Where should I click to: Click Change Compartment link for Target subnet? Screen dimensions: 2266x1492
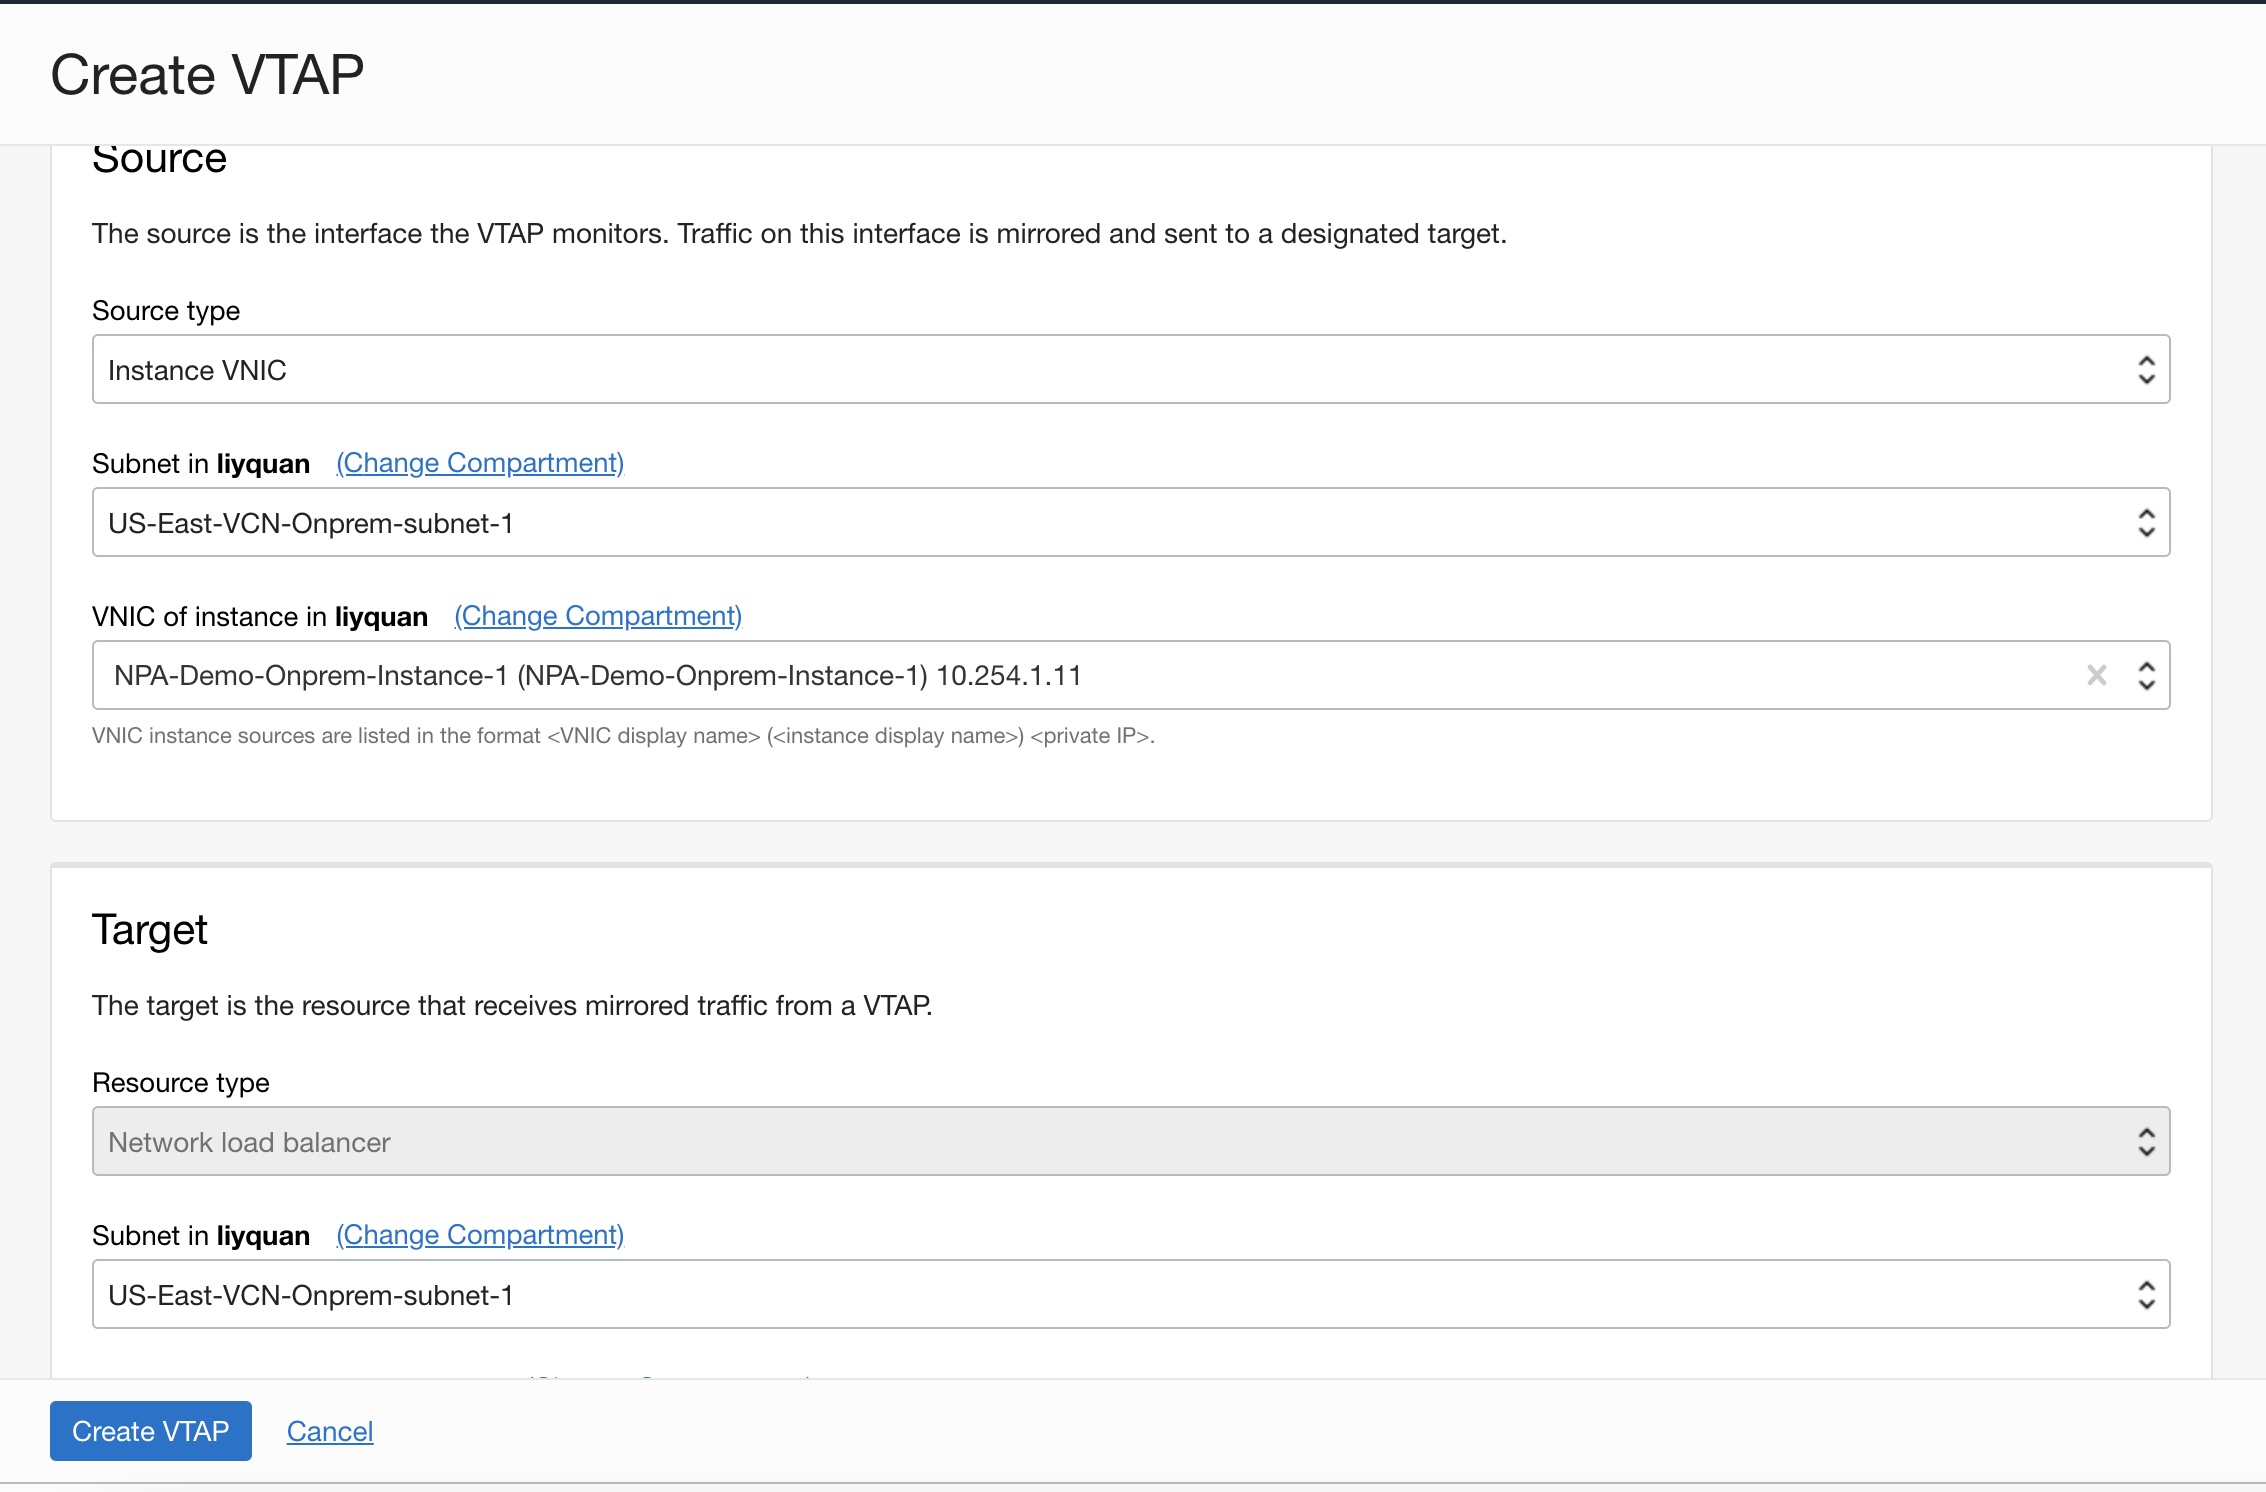pos(480,1235)
